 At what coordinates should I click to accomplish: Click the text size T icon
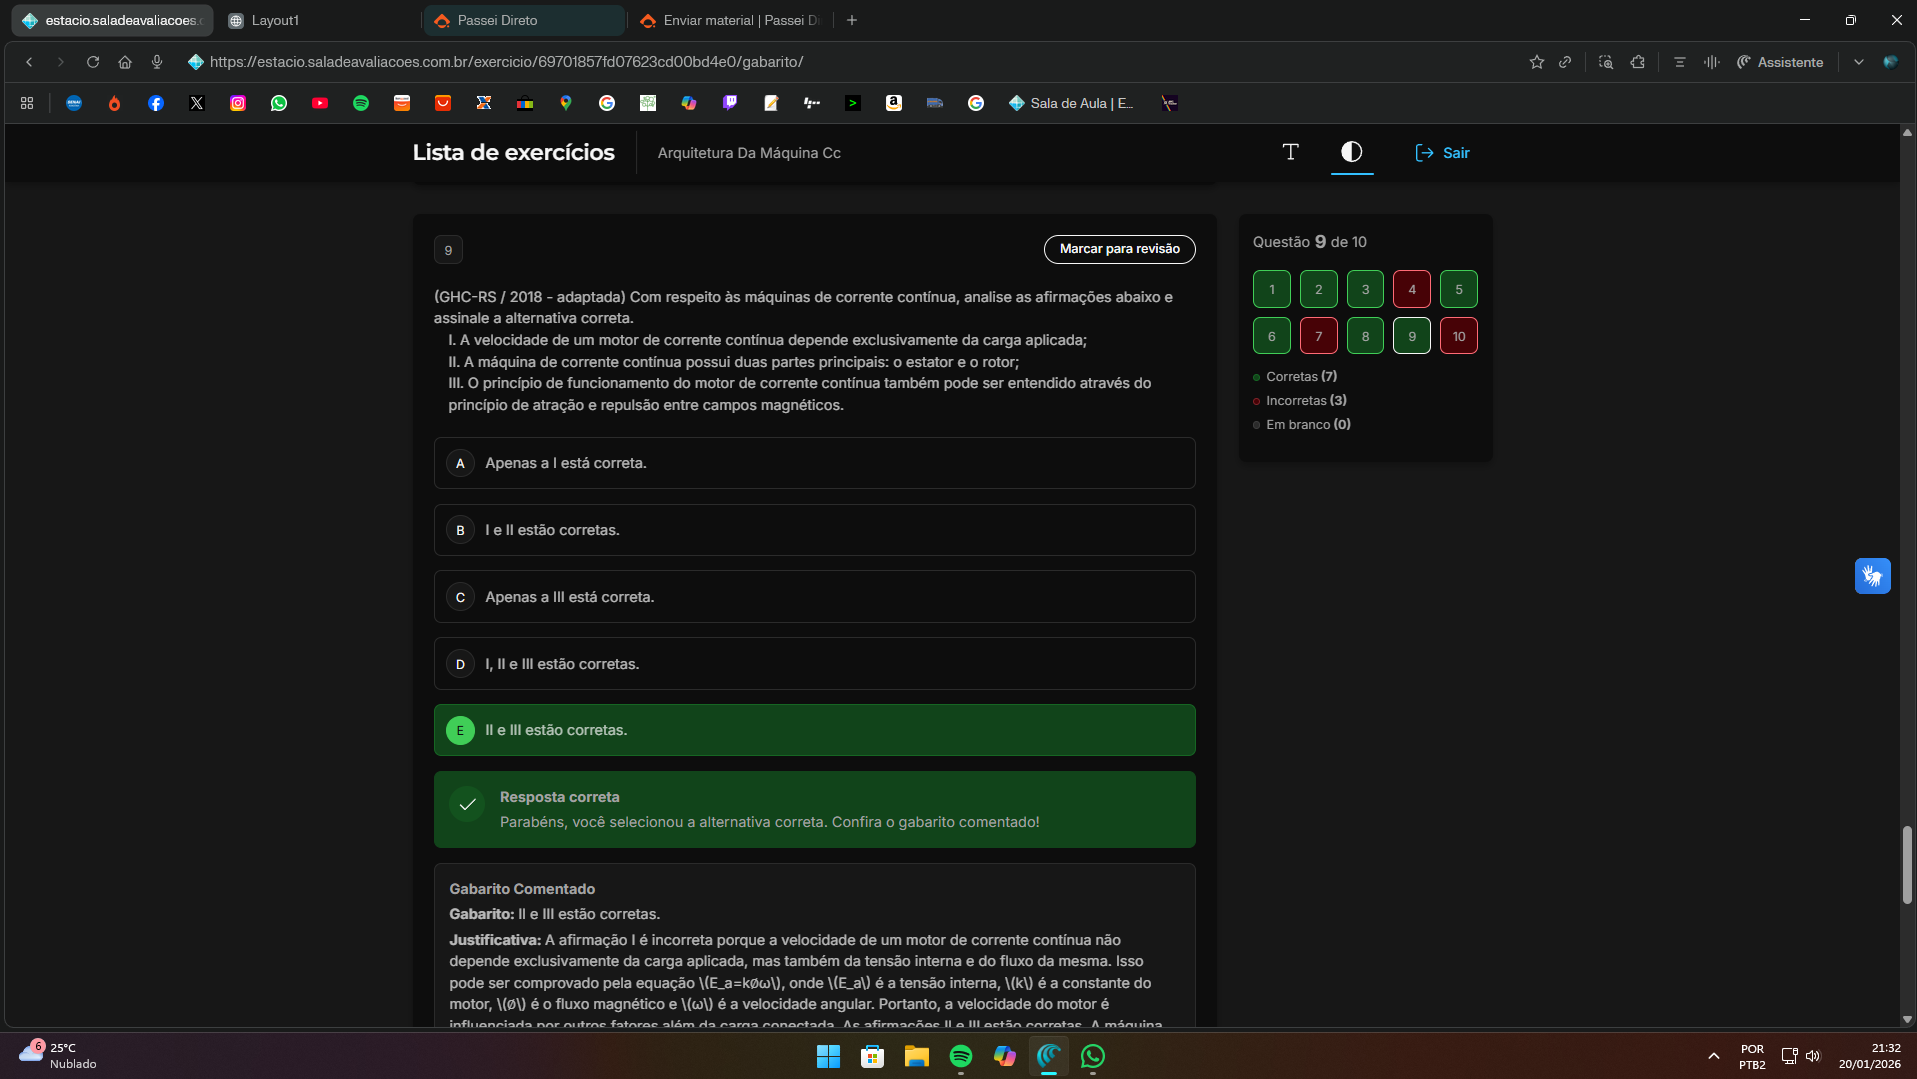pos(1290,152)
